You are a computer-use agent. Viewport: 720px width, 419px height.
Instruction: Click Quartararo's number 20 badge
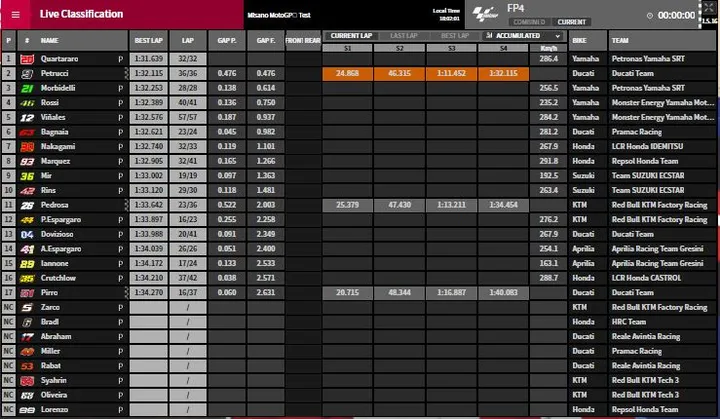[x=27, y=59]
